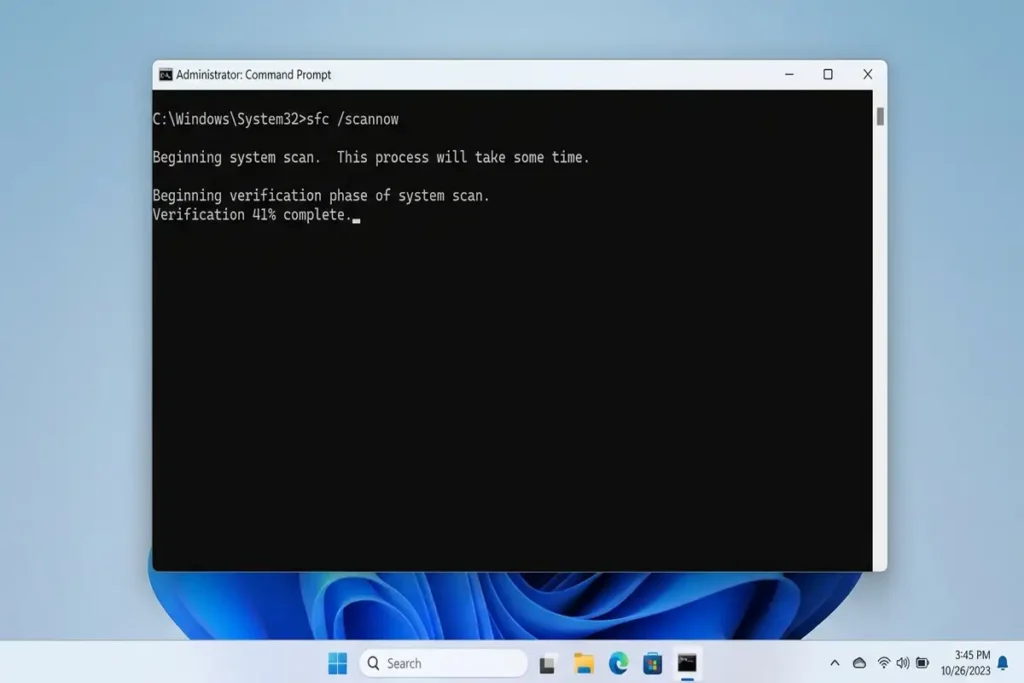Open Microsoft Edge from the taskbar
The image size is (1024, 683).
(x=618, y=663)
